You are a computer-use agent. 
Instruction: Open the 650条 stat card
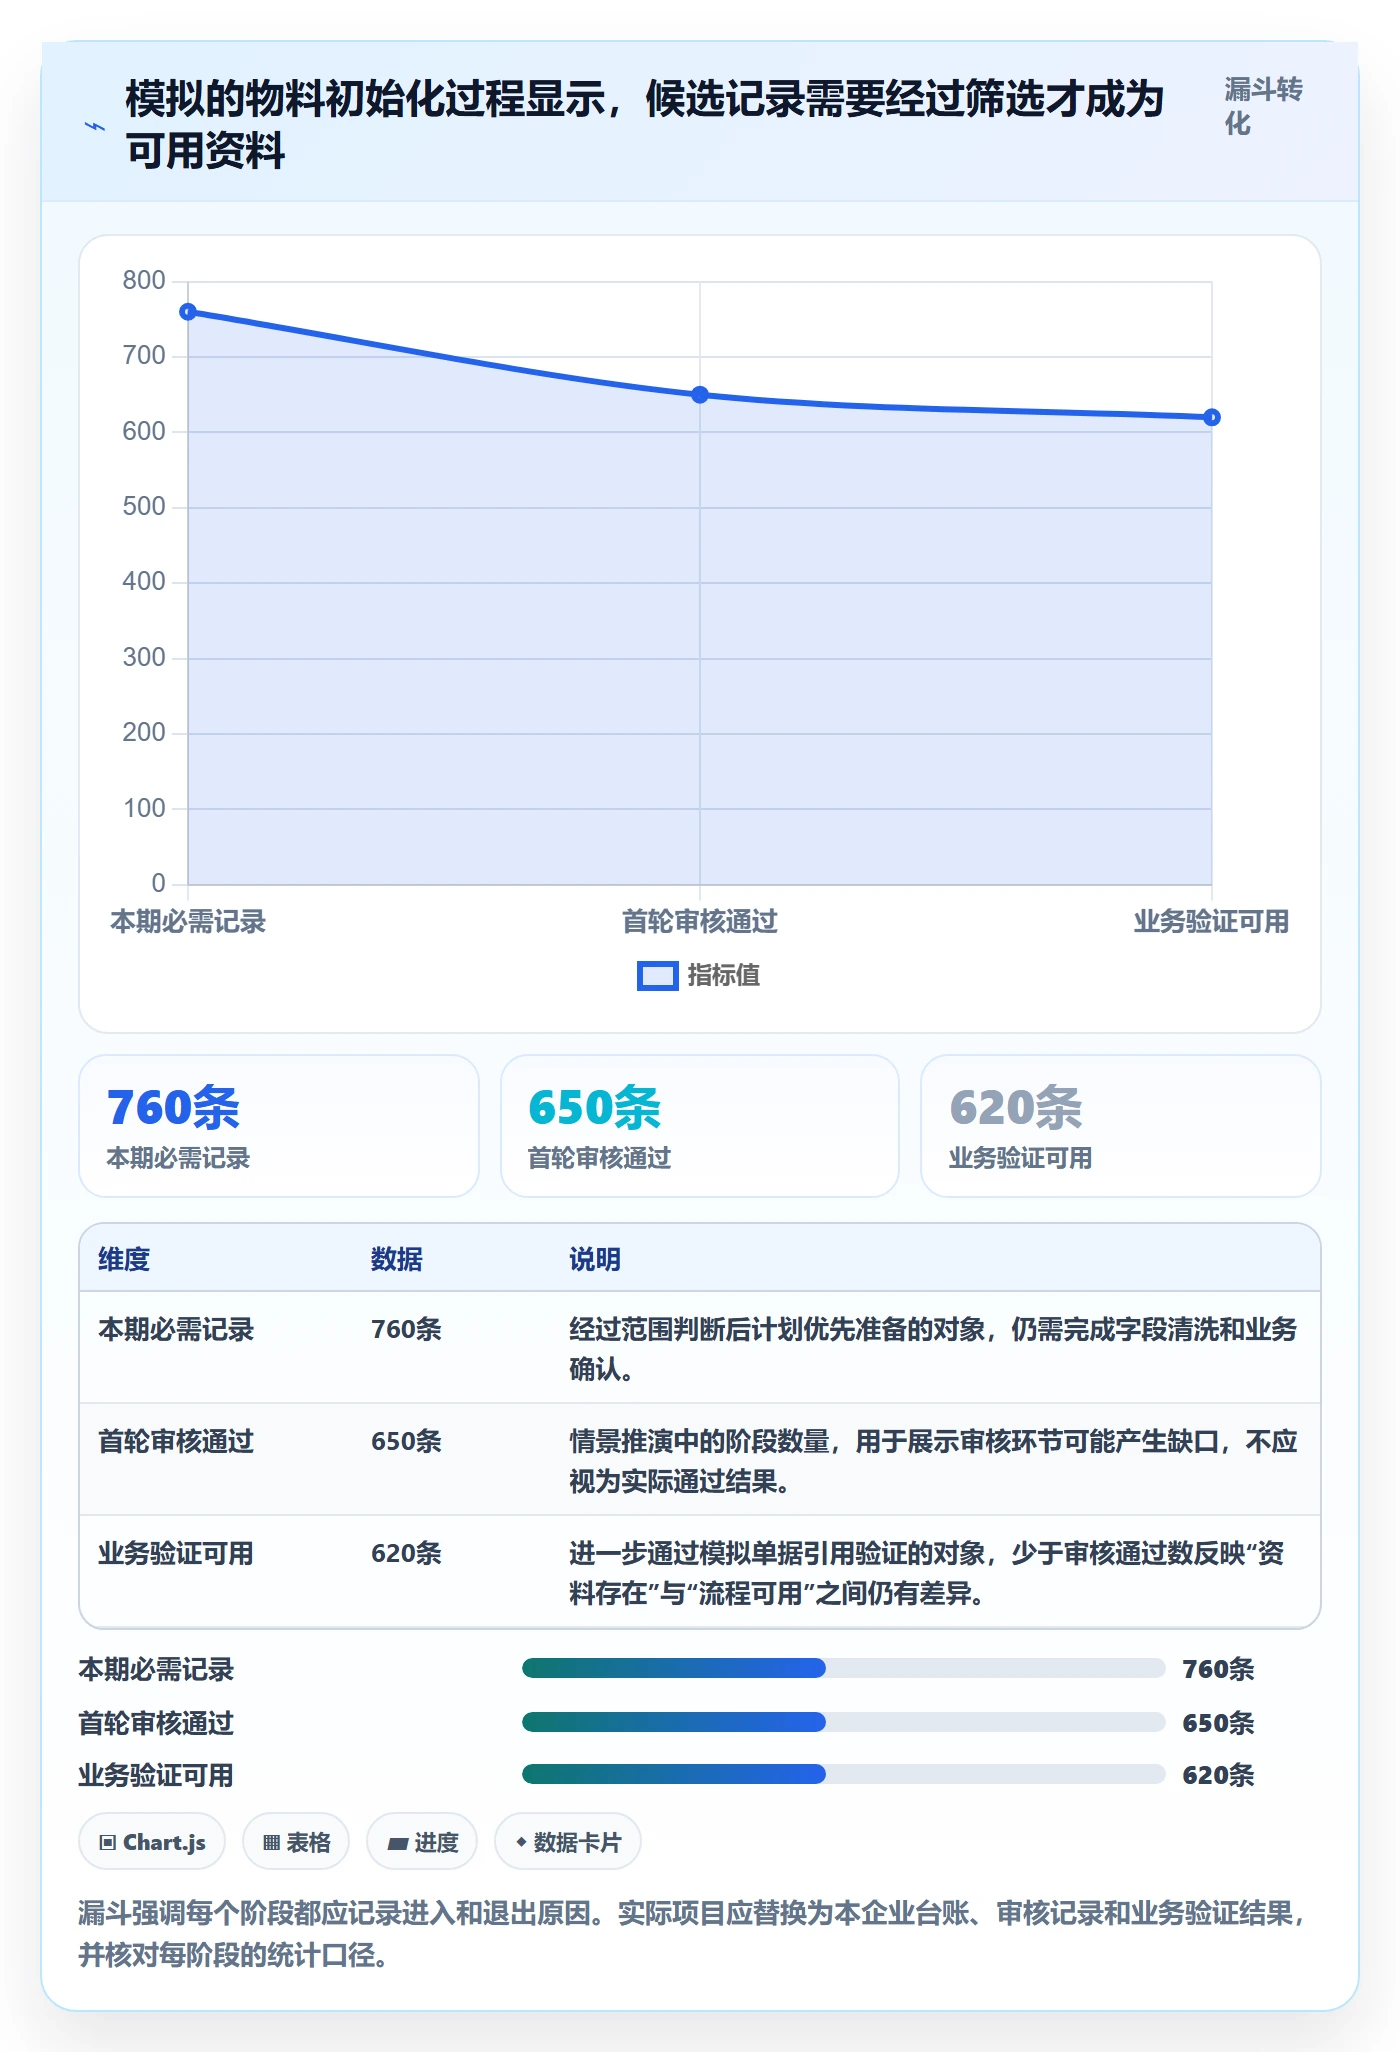click(x=700, y=1126)
